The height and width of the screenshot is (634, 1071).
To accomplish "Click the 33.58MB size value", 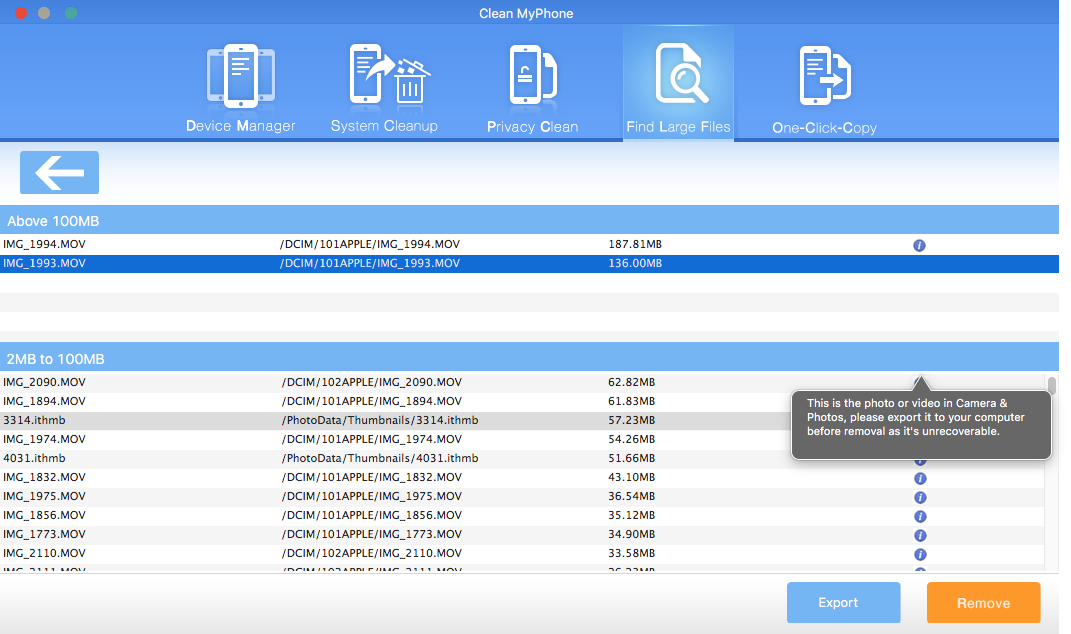I will [632, 553].
